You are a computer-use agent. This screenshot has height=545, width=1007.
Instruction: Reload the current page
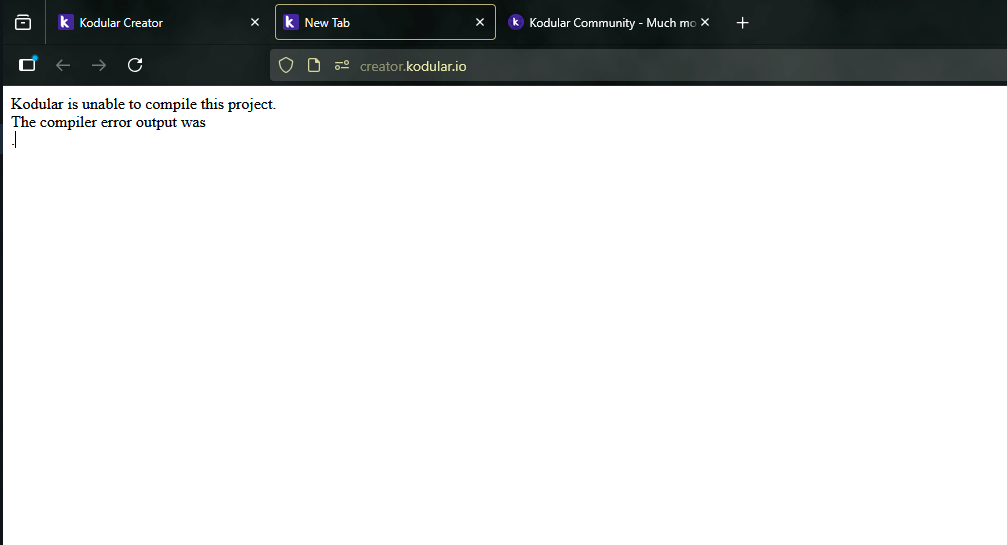(135, 65)
